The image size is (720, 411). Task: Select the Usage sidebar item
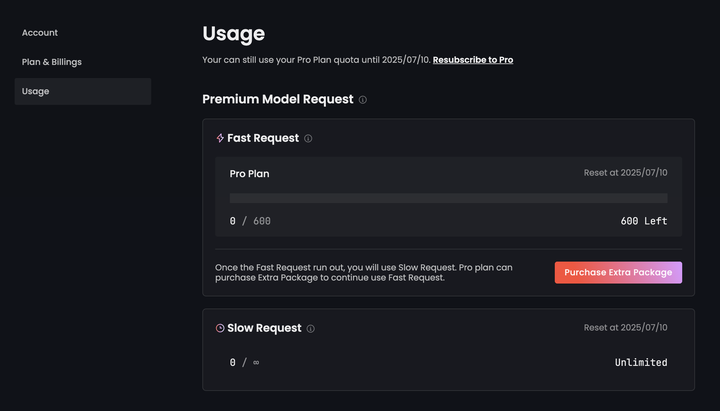tap(36, 91)
